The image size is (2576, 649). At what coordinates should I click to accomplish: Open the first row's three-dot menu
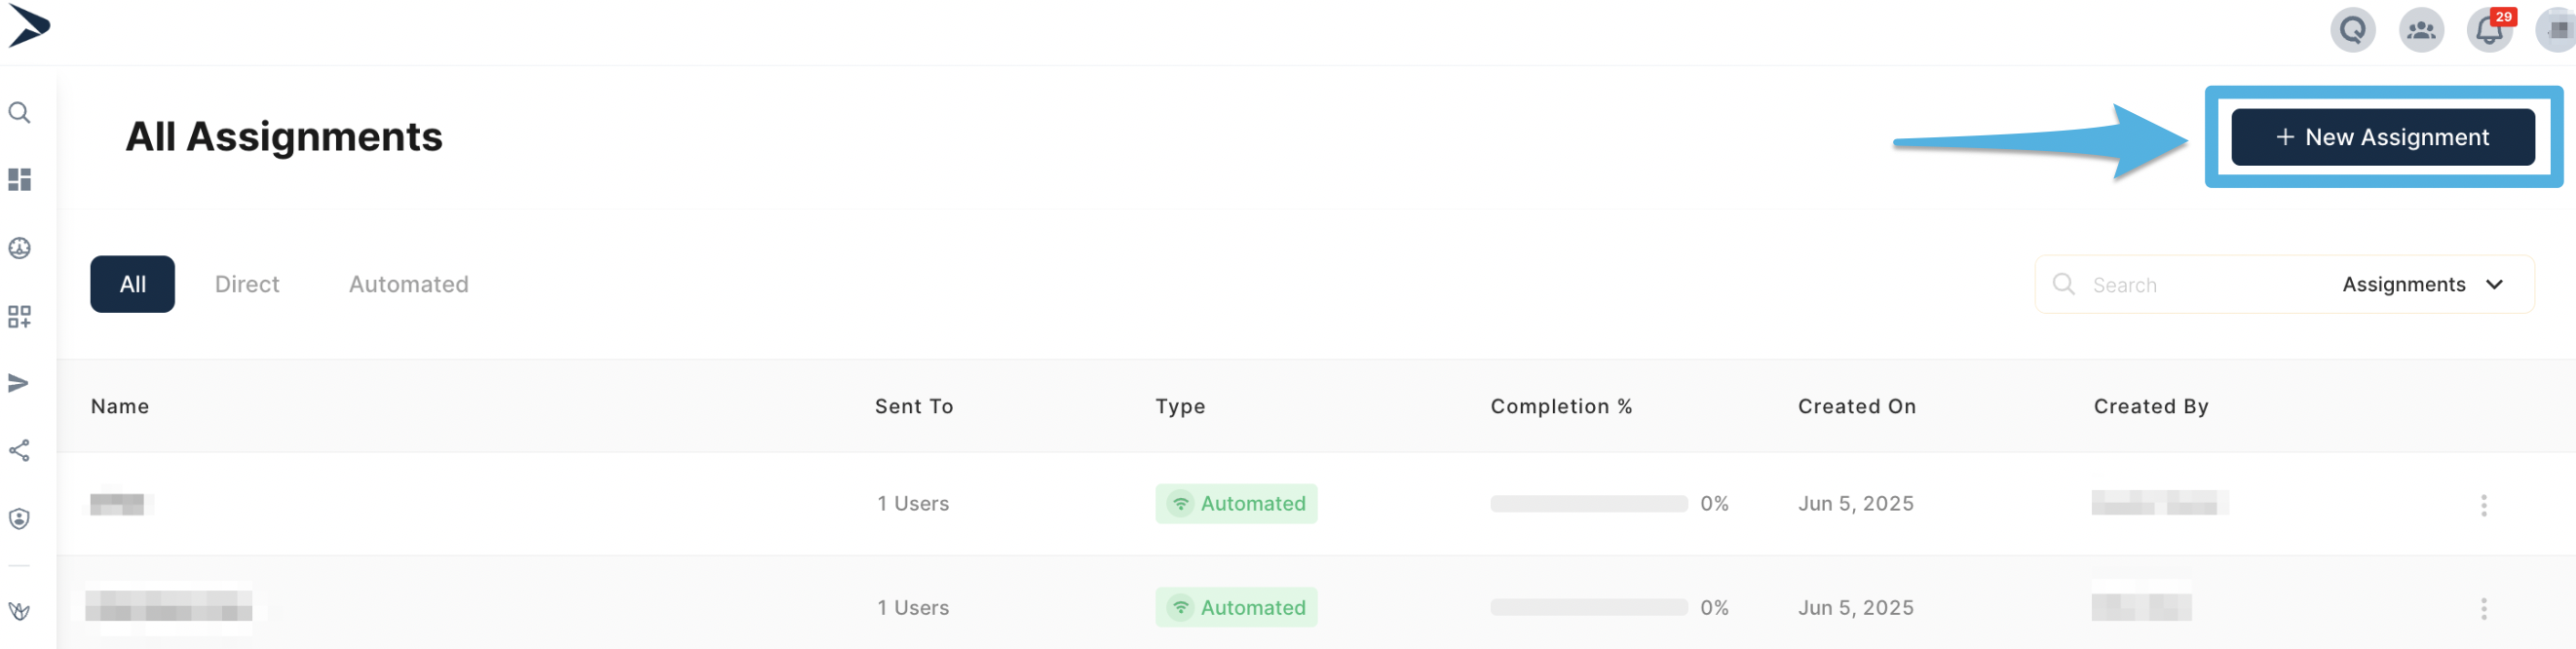[x=2483, y=505]
